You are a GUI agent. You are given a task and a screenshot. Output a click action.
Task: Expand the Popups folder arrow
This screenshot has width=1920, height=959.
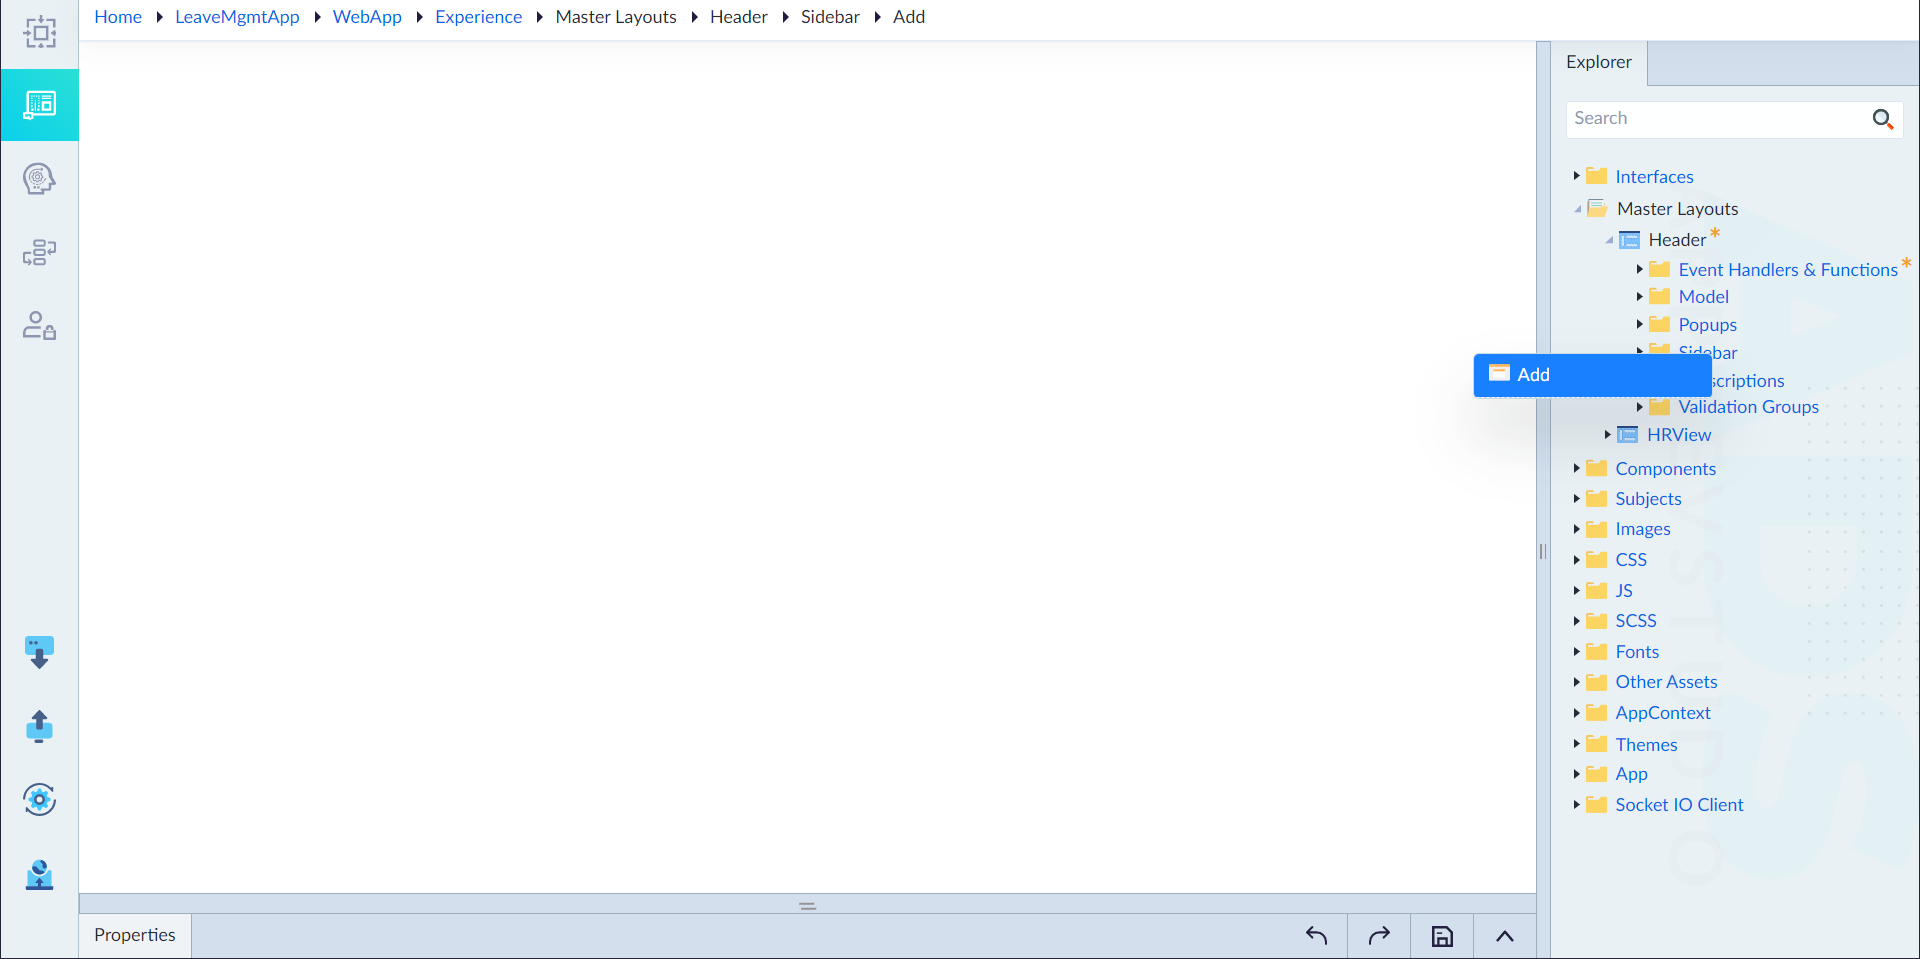1640,324
